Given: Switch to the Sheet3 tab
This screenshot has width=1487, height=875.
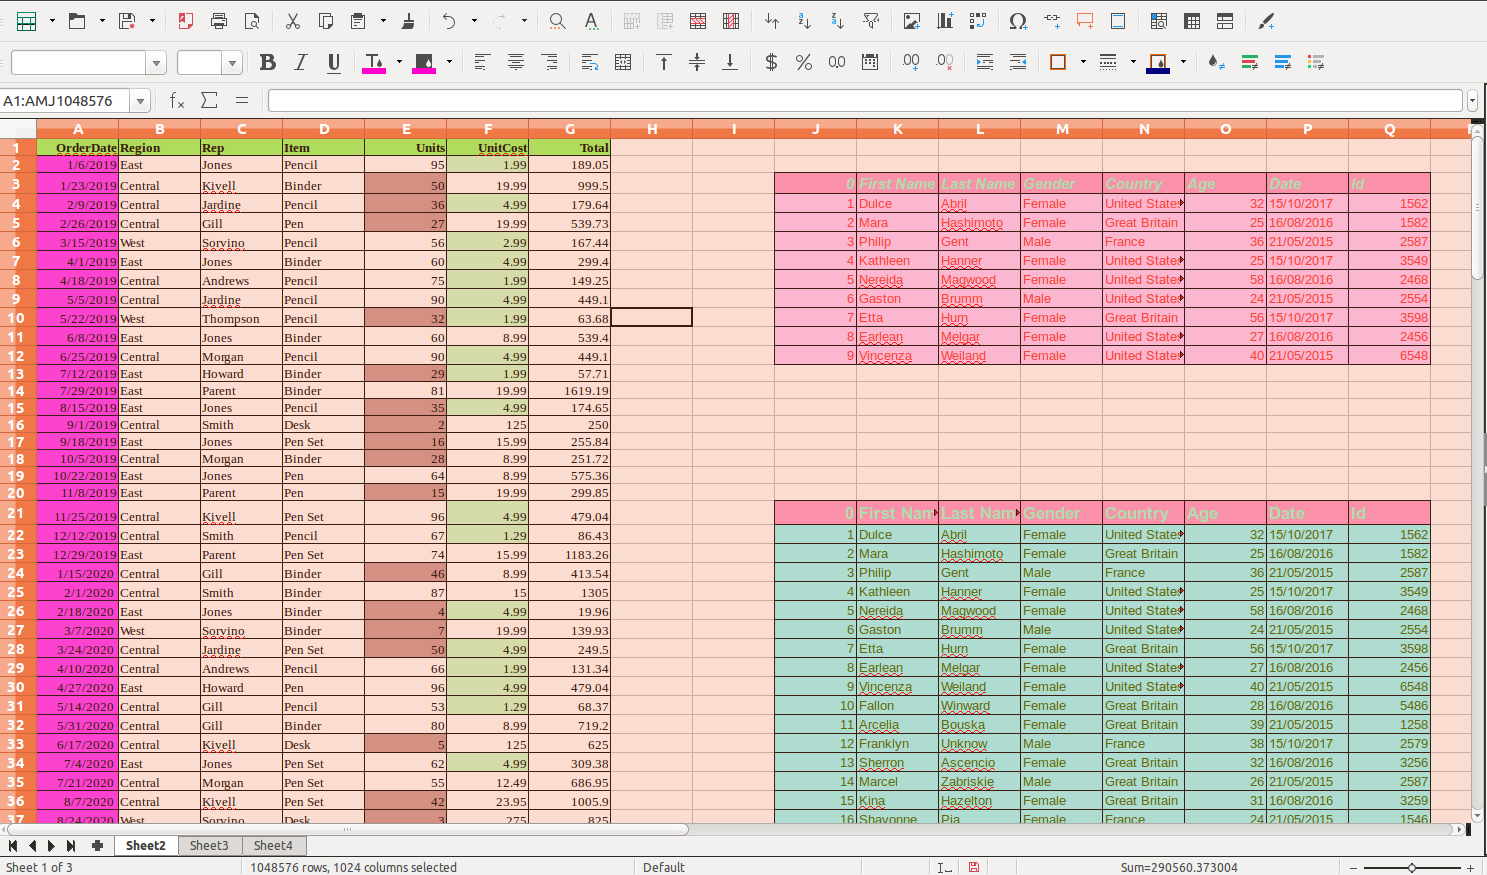Looking at the screenshot, I should [x=209, y=845].
